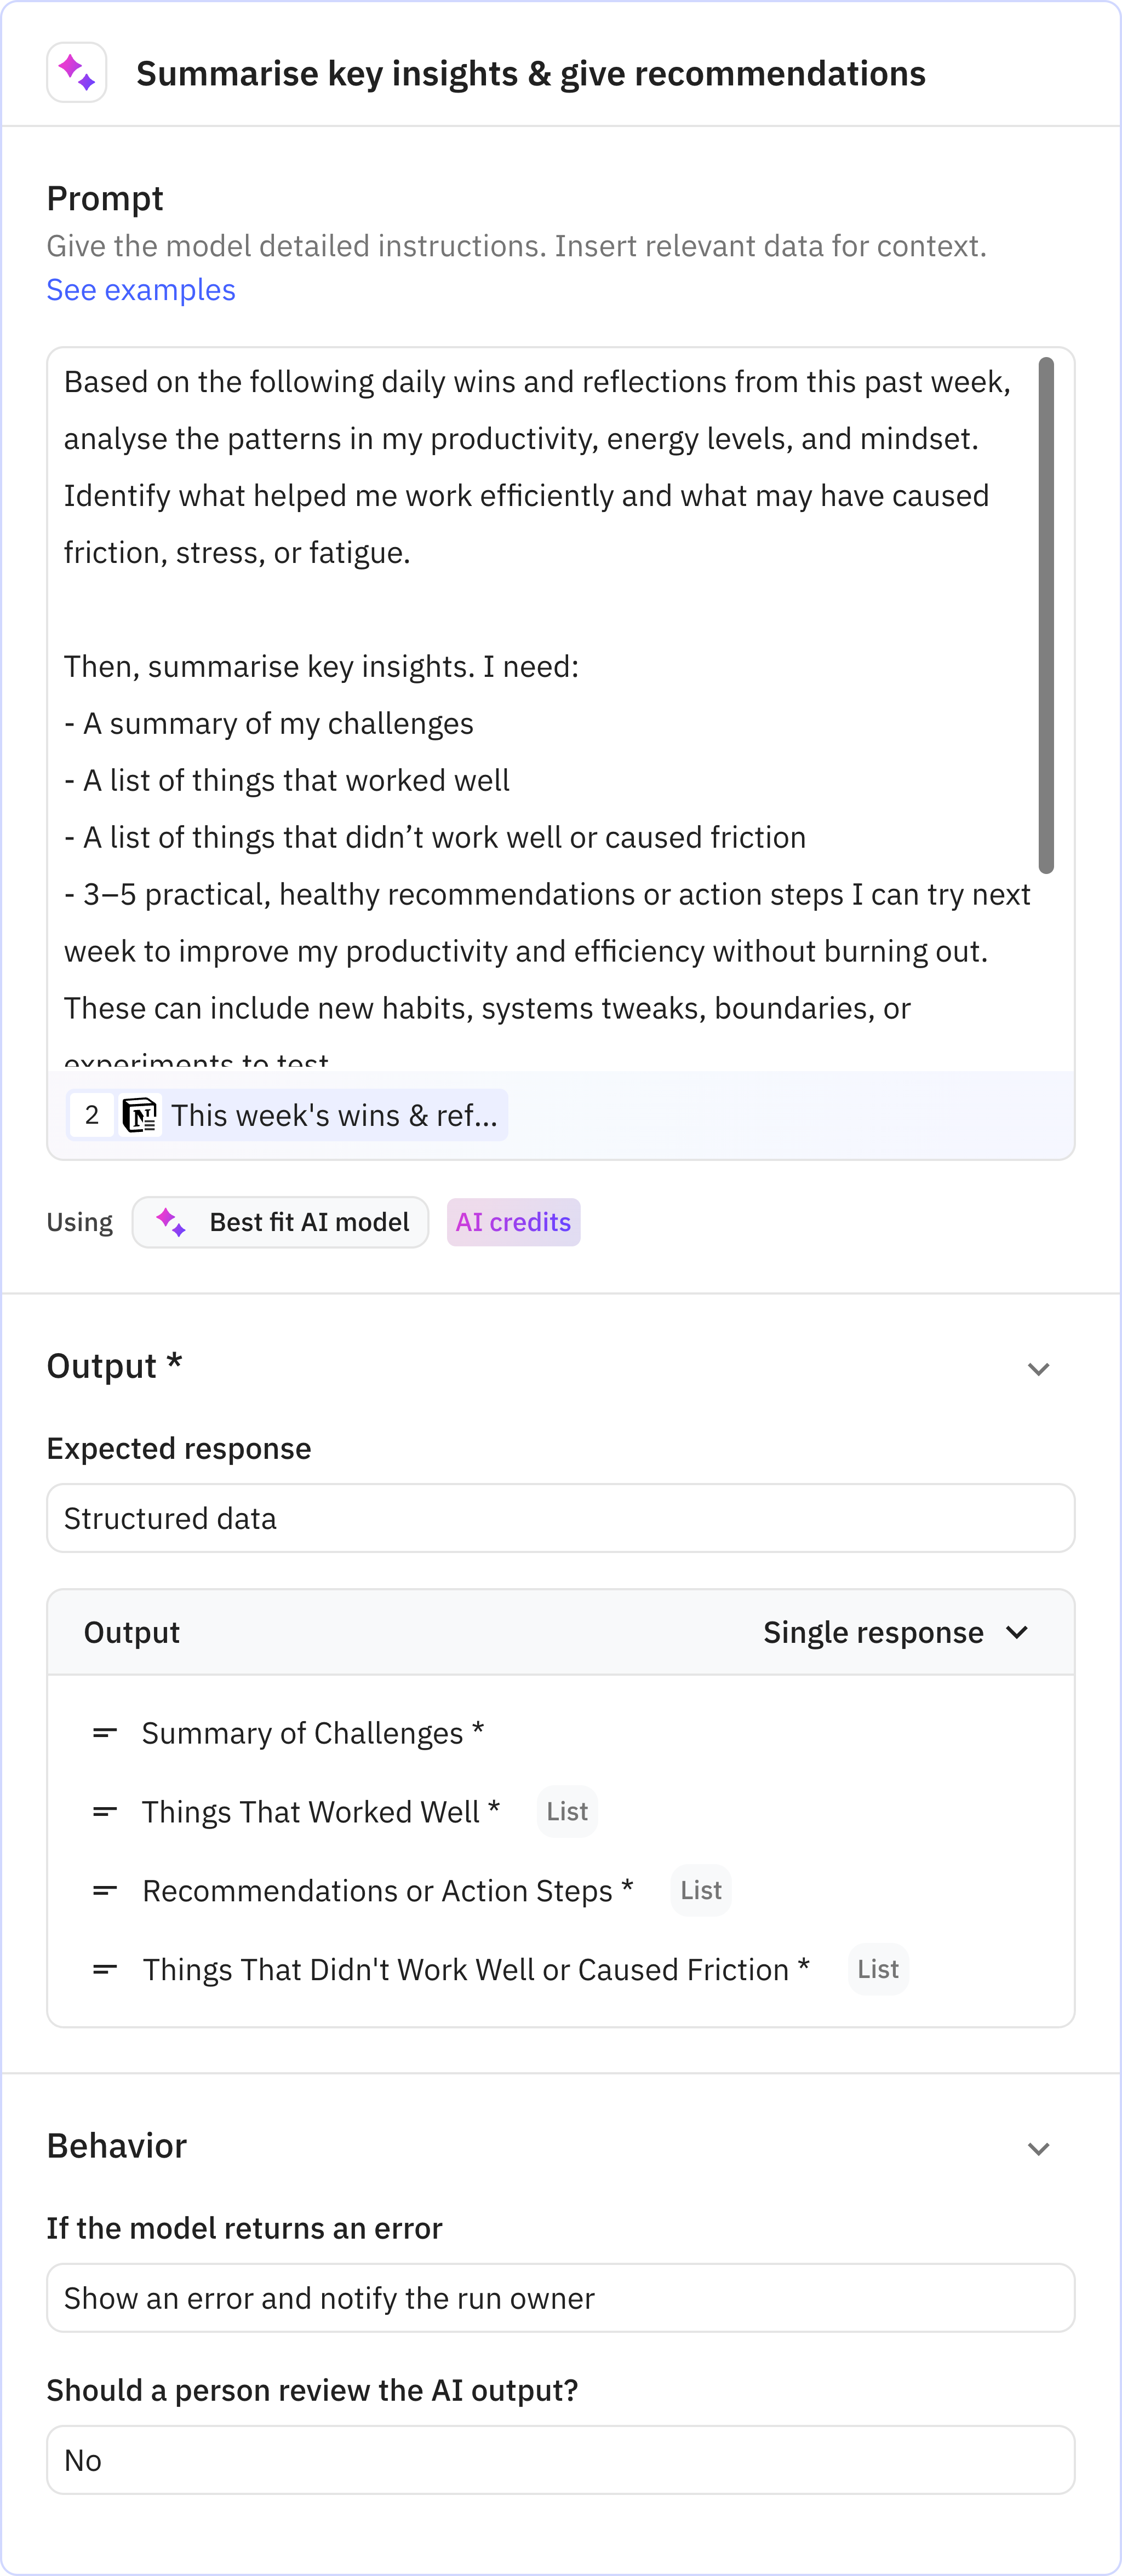Viewport: 1122px width, 2576px height.
Task: Click the drag handle beside Recommendations or Action Steps
Action: (104, 1890)
